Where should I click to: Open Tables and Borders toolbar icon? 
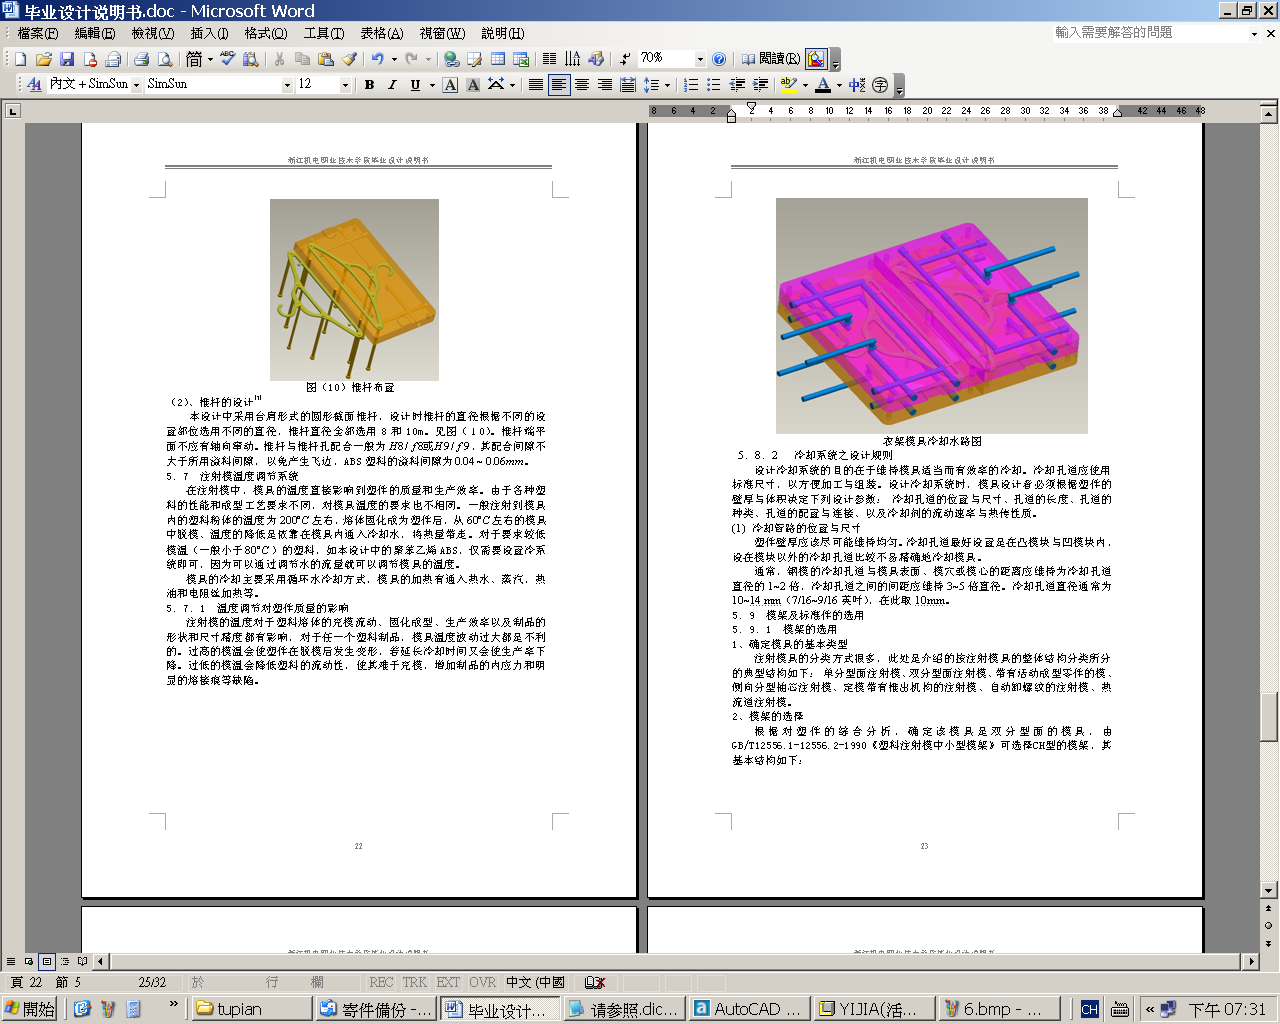[475, 59]
